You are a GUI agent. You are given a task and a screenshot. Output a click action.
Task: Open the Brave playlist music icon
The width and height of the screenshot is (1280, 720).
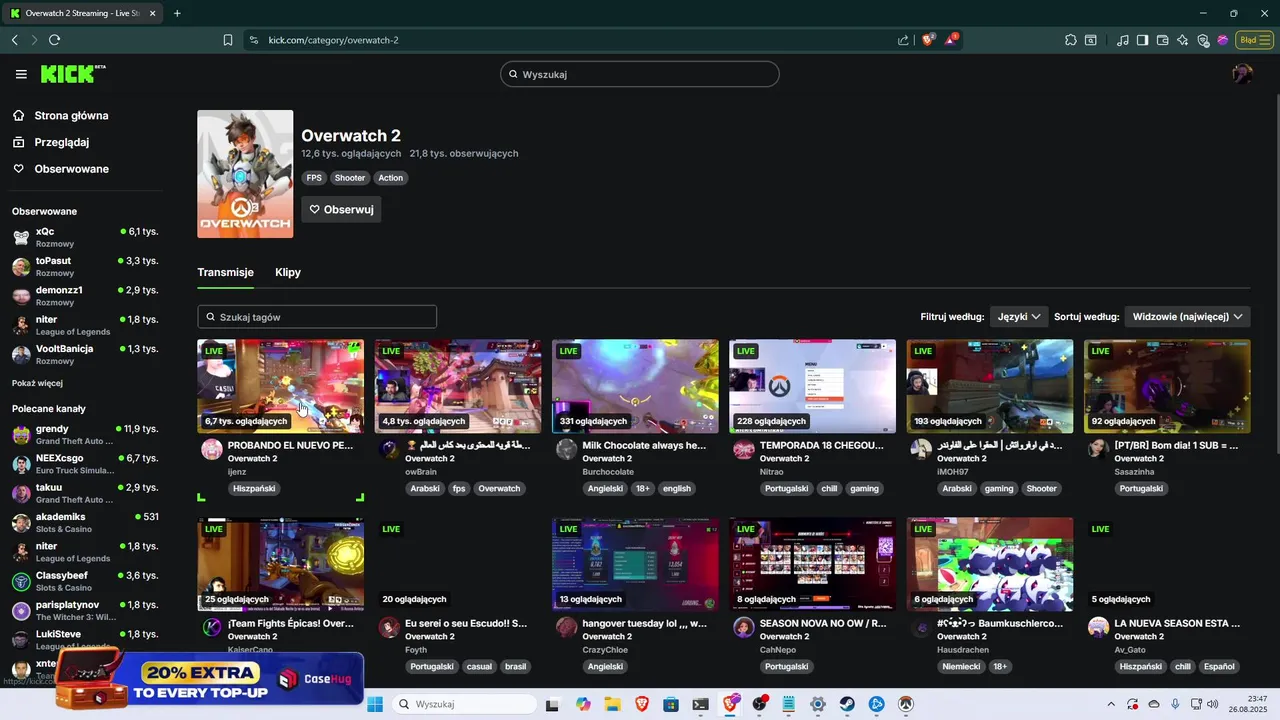(1122, 40)
